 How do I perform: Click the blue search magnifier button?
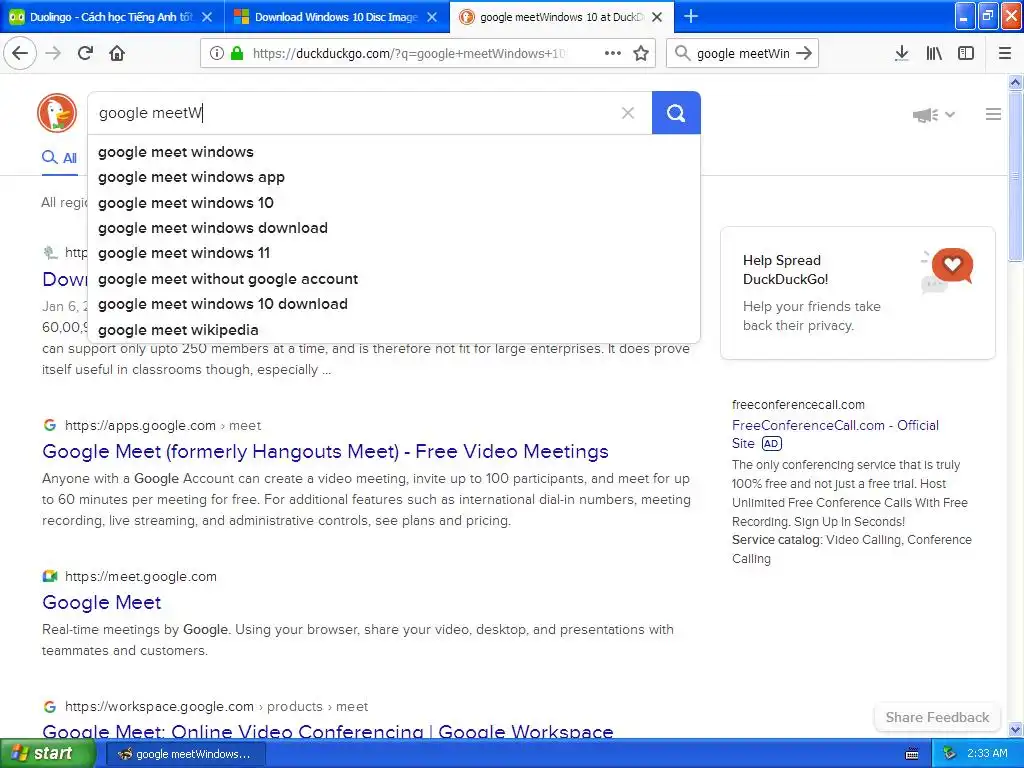(676, 113)
